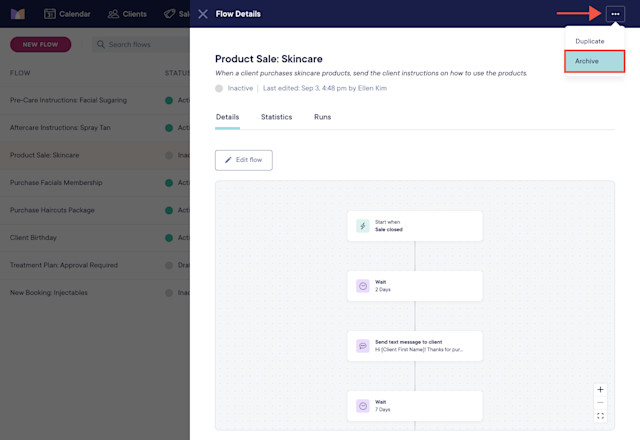Choose Archive from the dropdown menu

point(595,61)
